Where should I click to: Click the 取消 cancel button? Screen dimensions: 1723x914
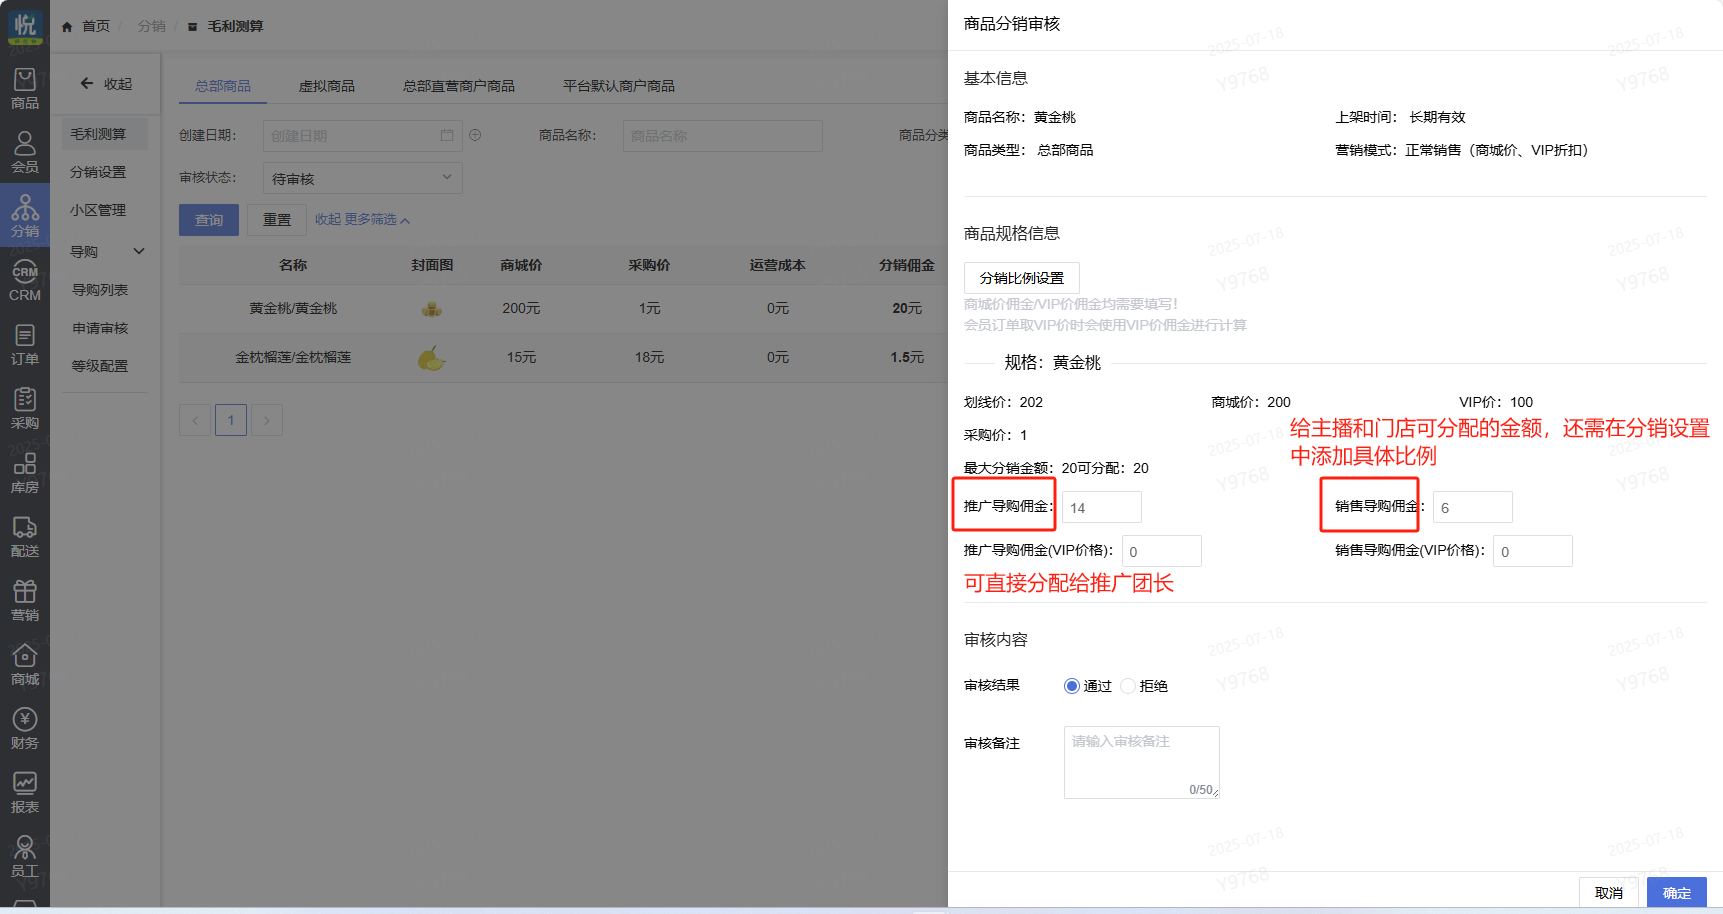click(x=1608, y=893)
